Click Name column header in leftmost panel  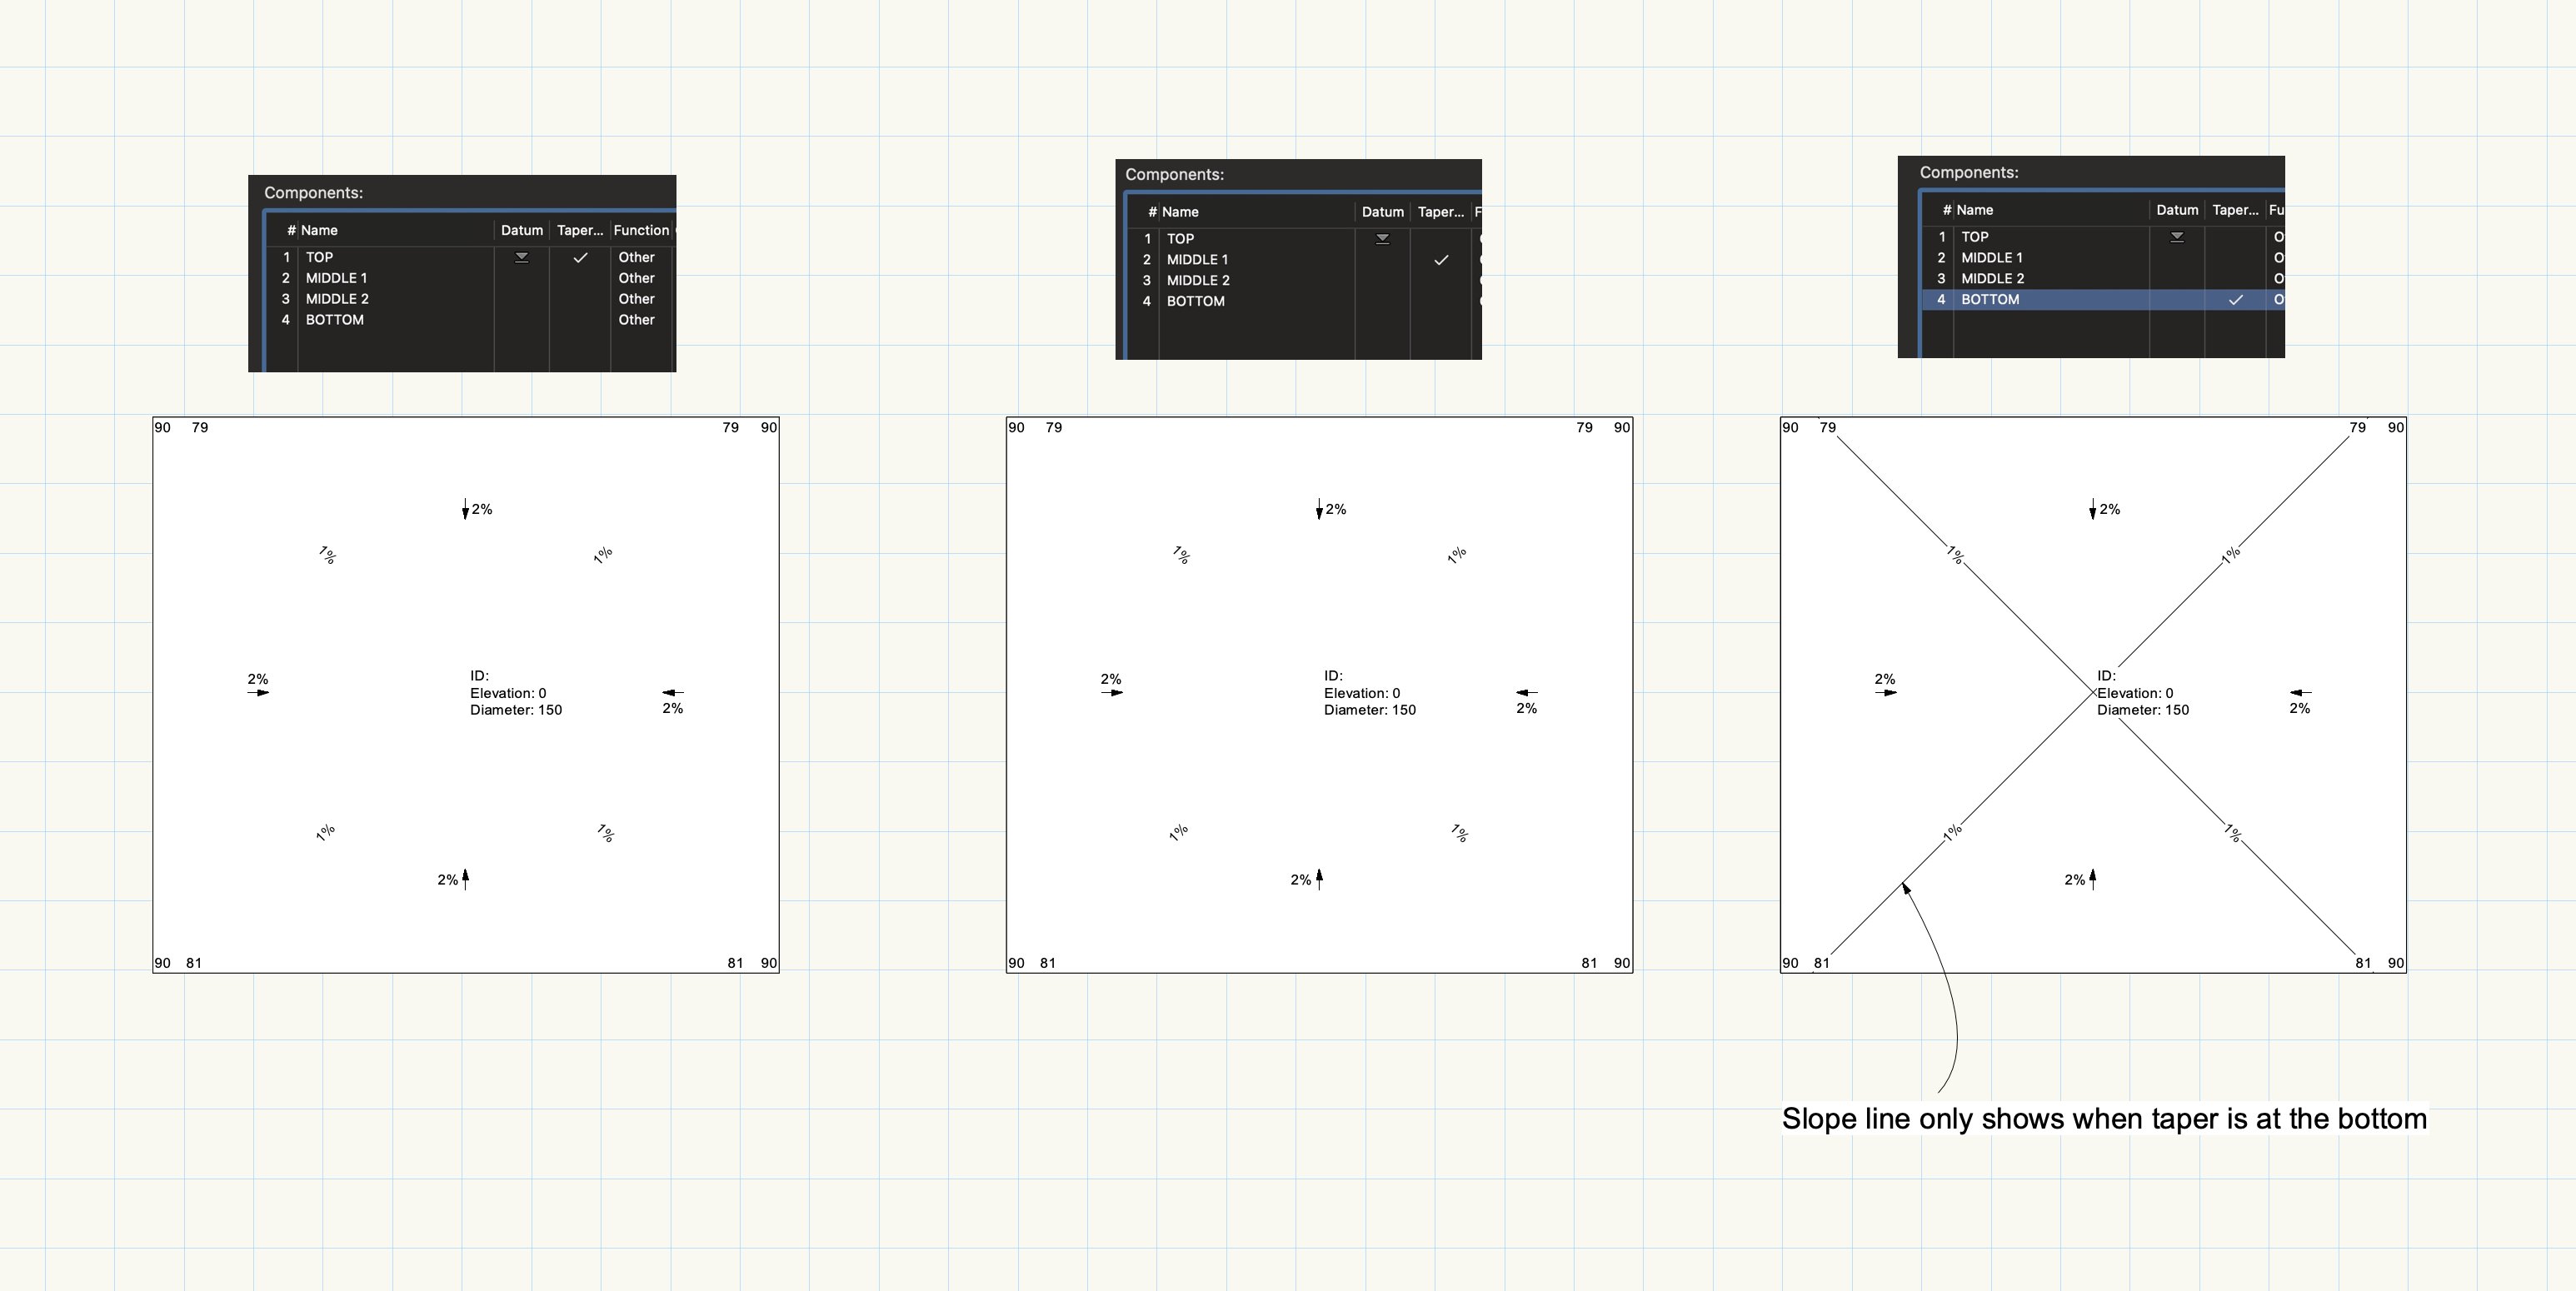click(319, 230)
